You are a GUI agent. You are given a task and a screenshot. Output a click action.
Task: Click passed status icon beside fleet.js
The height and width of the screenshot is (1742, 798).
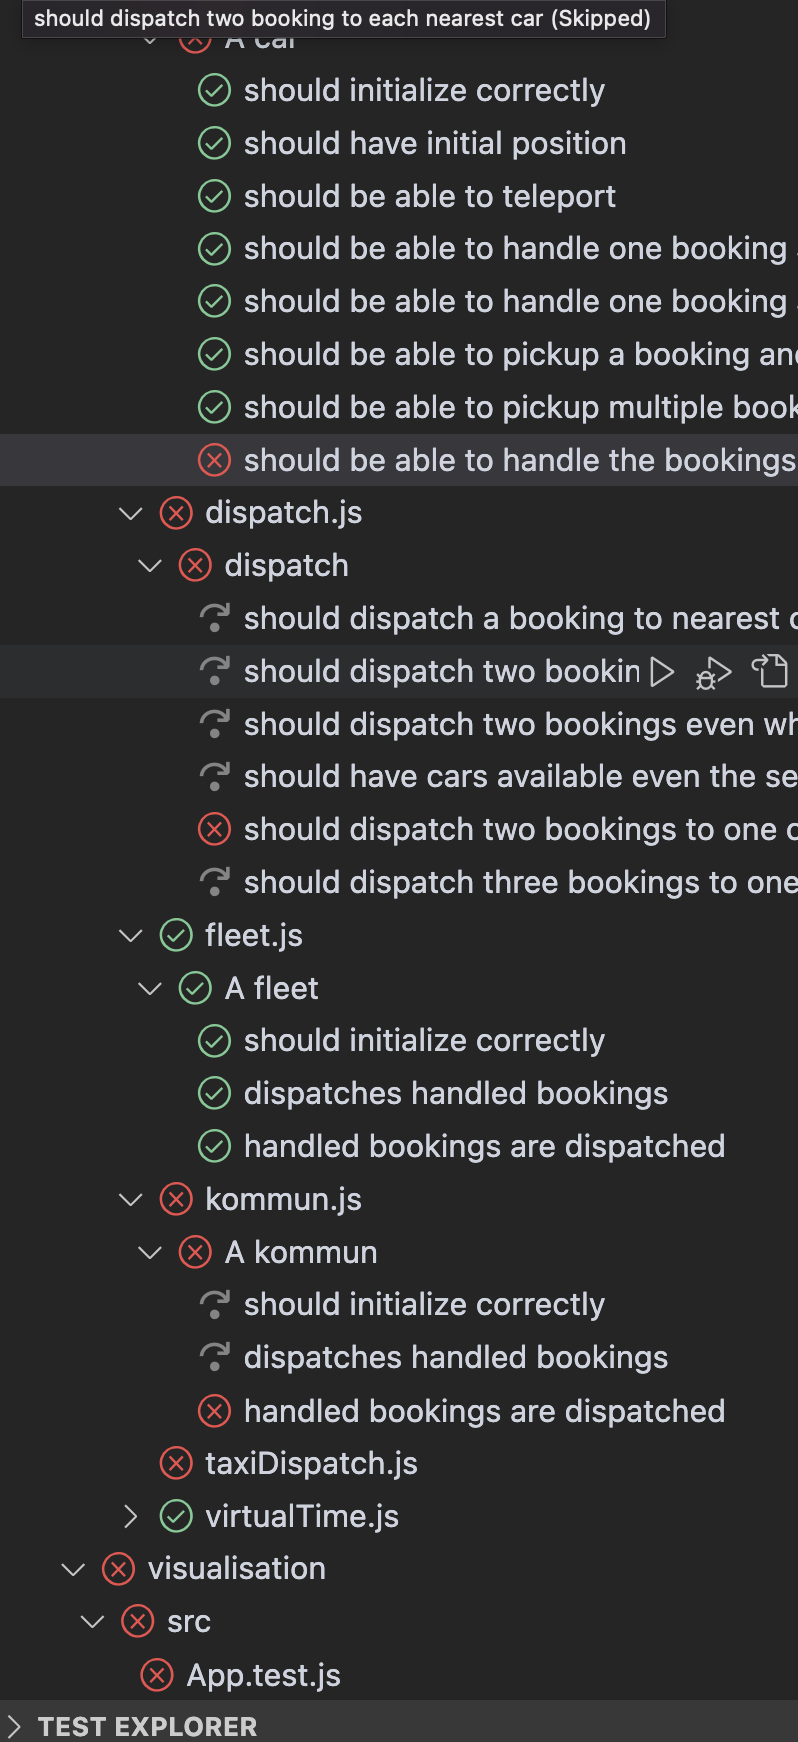coord(176,936)
